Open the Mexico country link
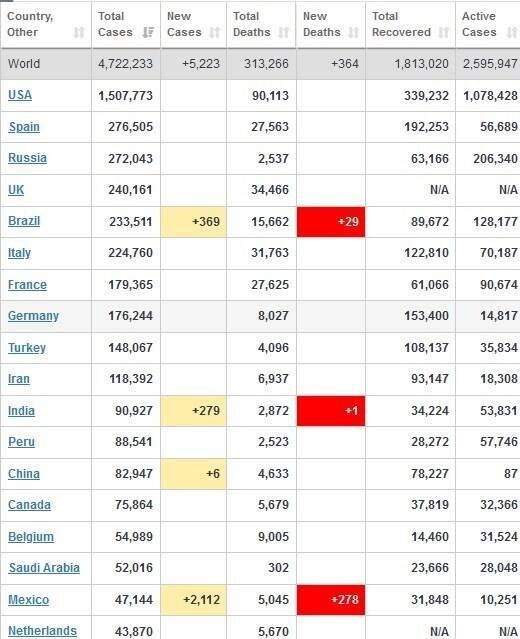 coord(29,600)
